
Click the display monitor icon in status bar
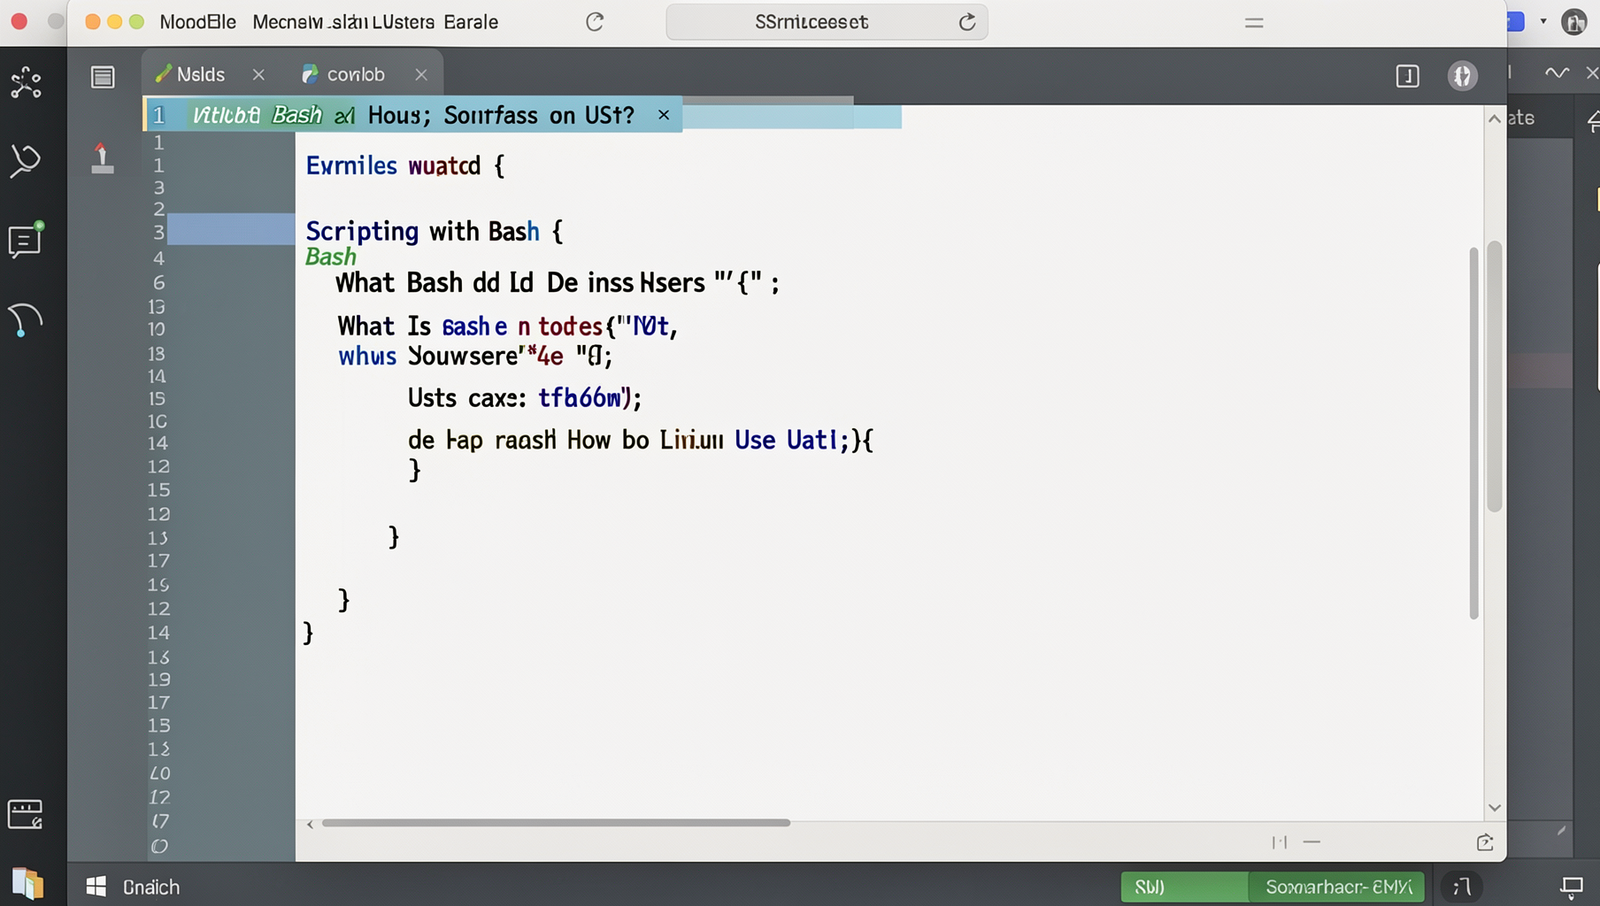(1572, 887)
